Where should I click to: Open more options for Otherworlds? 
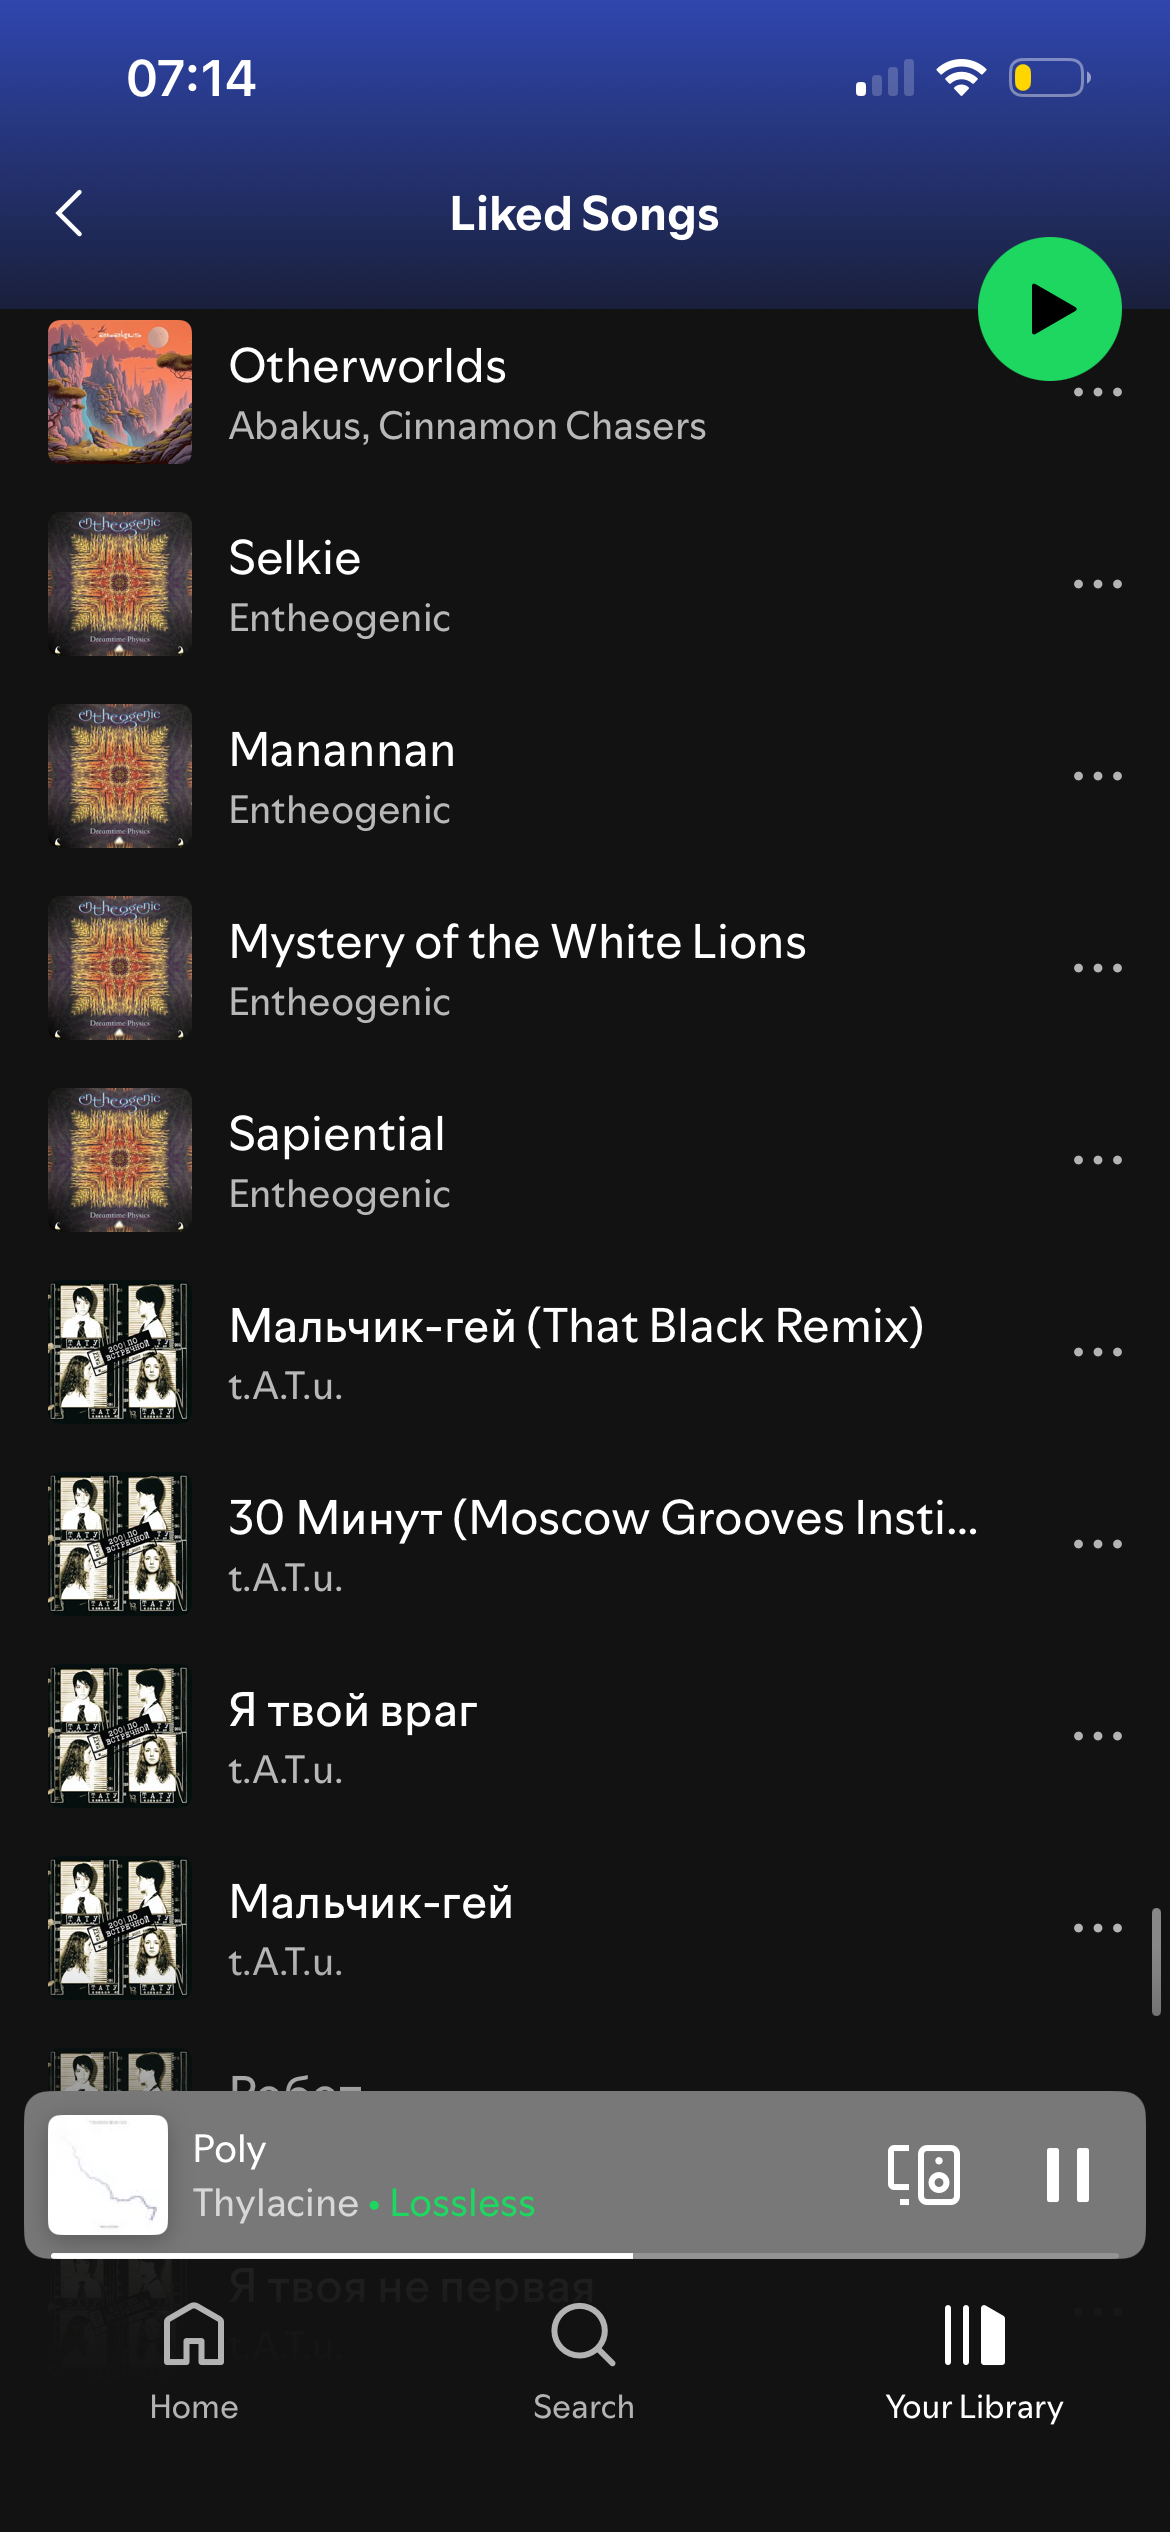click(1097, 392)
